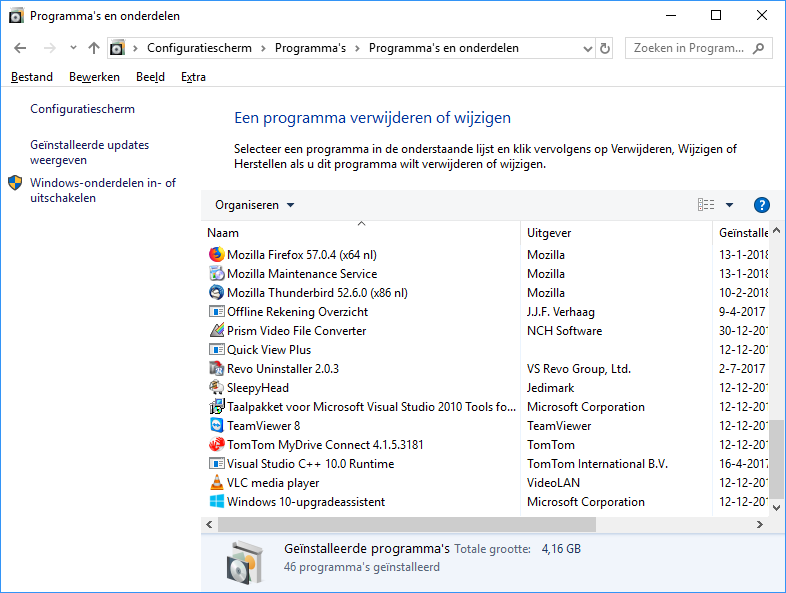
Task: Click install date 9-4-2017 cell
Action: pos(742,311)
